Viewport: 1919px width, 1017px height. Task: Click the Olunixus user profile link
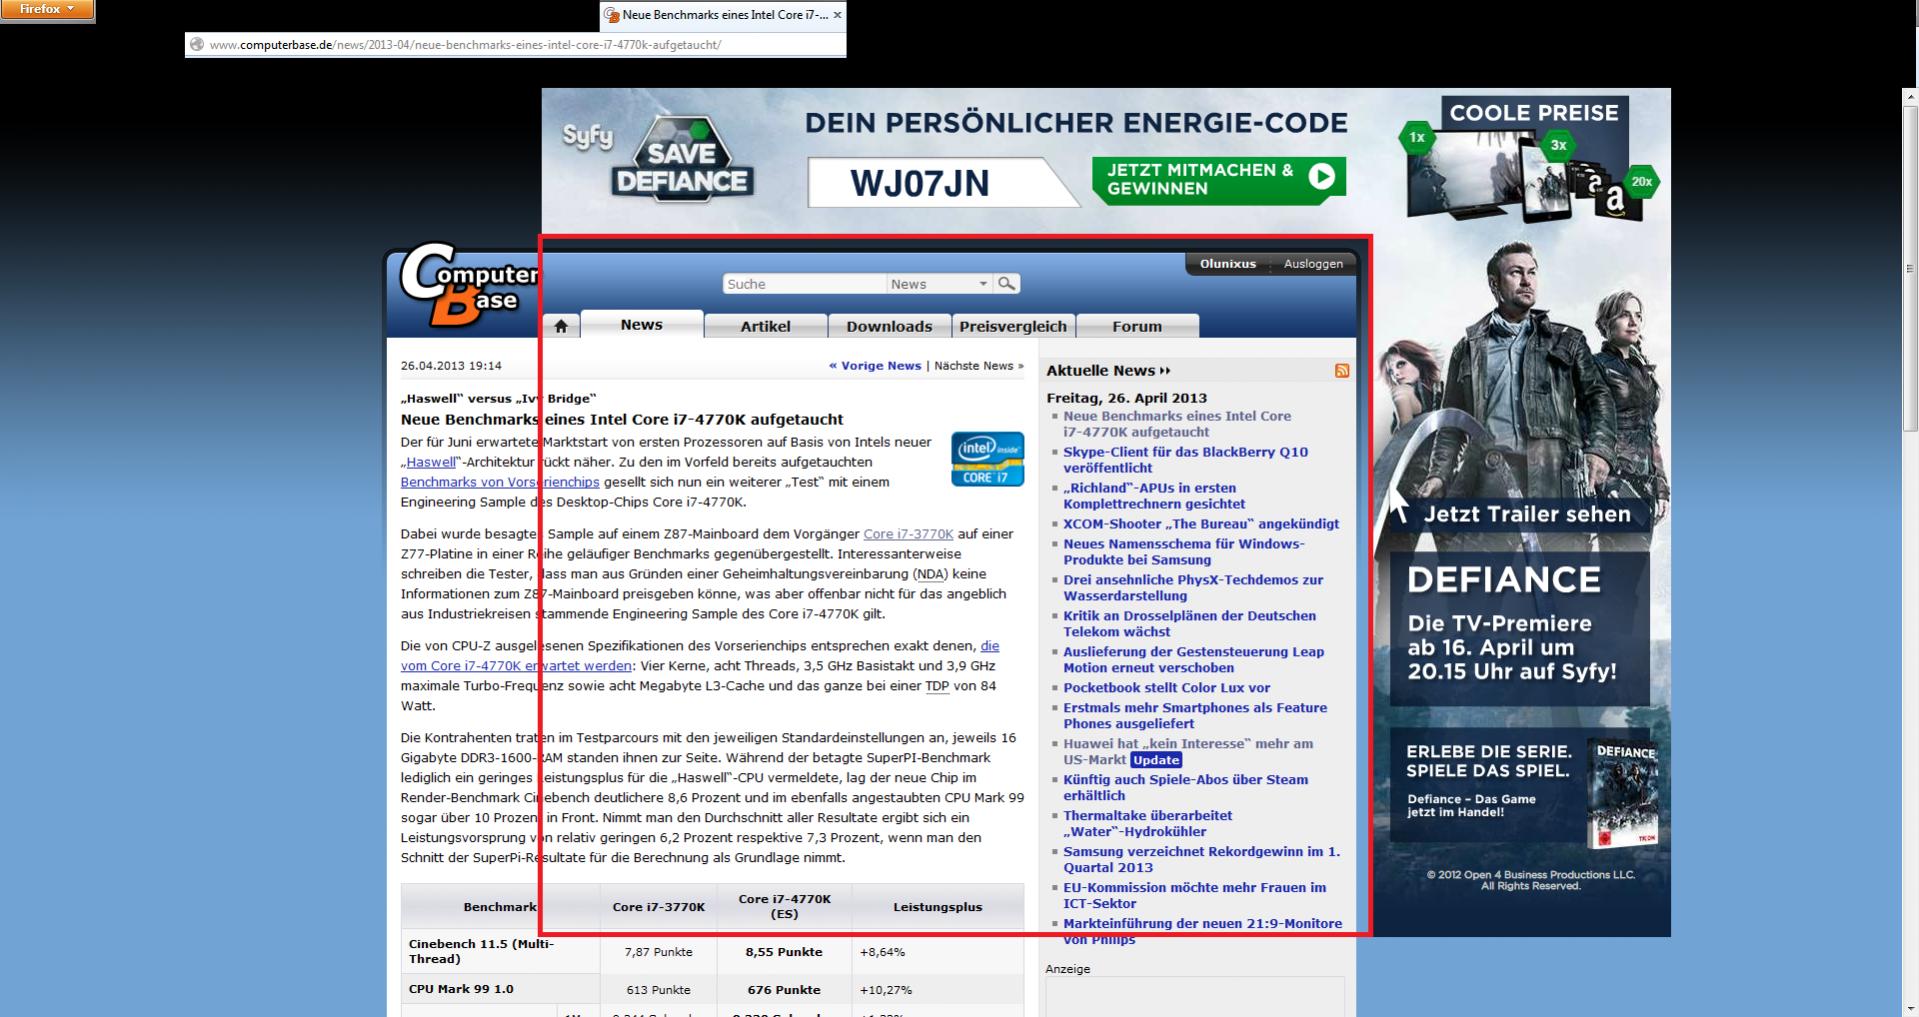click(x=1227, y=264)
